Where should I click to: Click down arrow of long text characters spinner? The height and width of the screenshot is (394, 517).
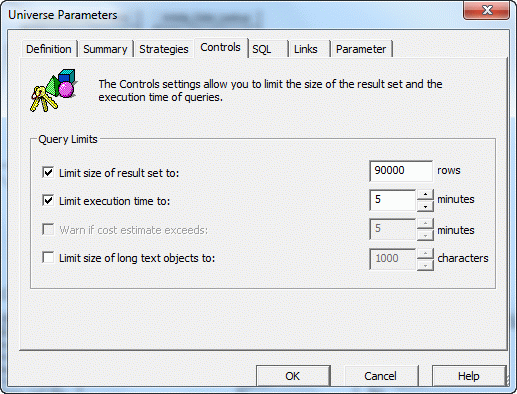click(425, 265)
